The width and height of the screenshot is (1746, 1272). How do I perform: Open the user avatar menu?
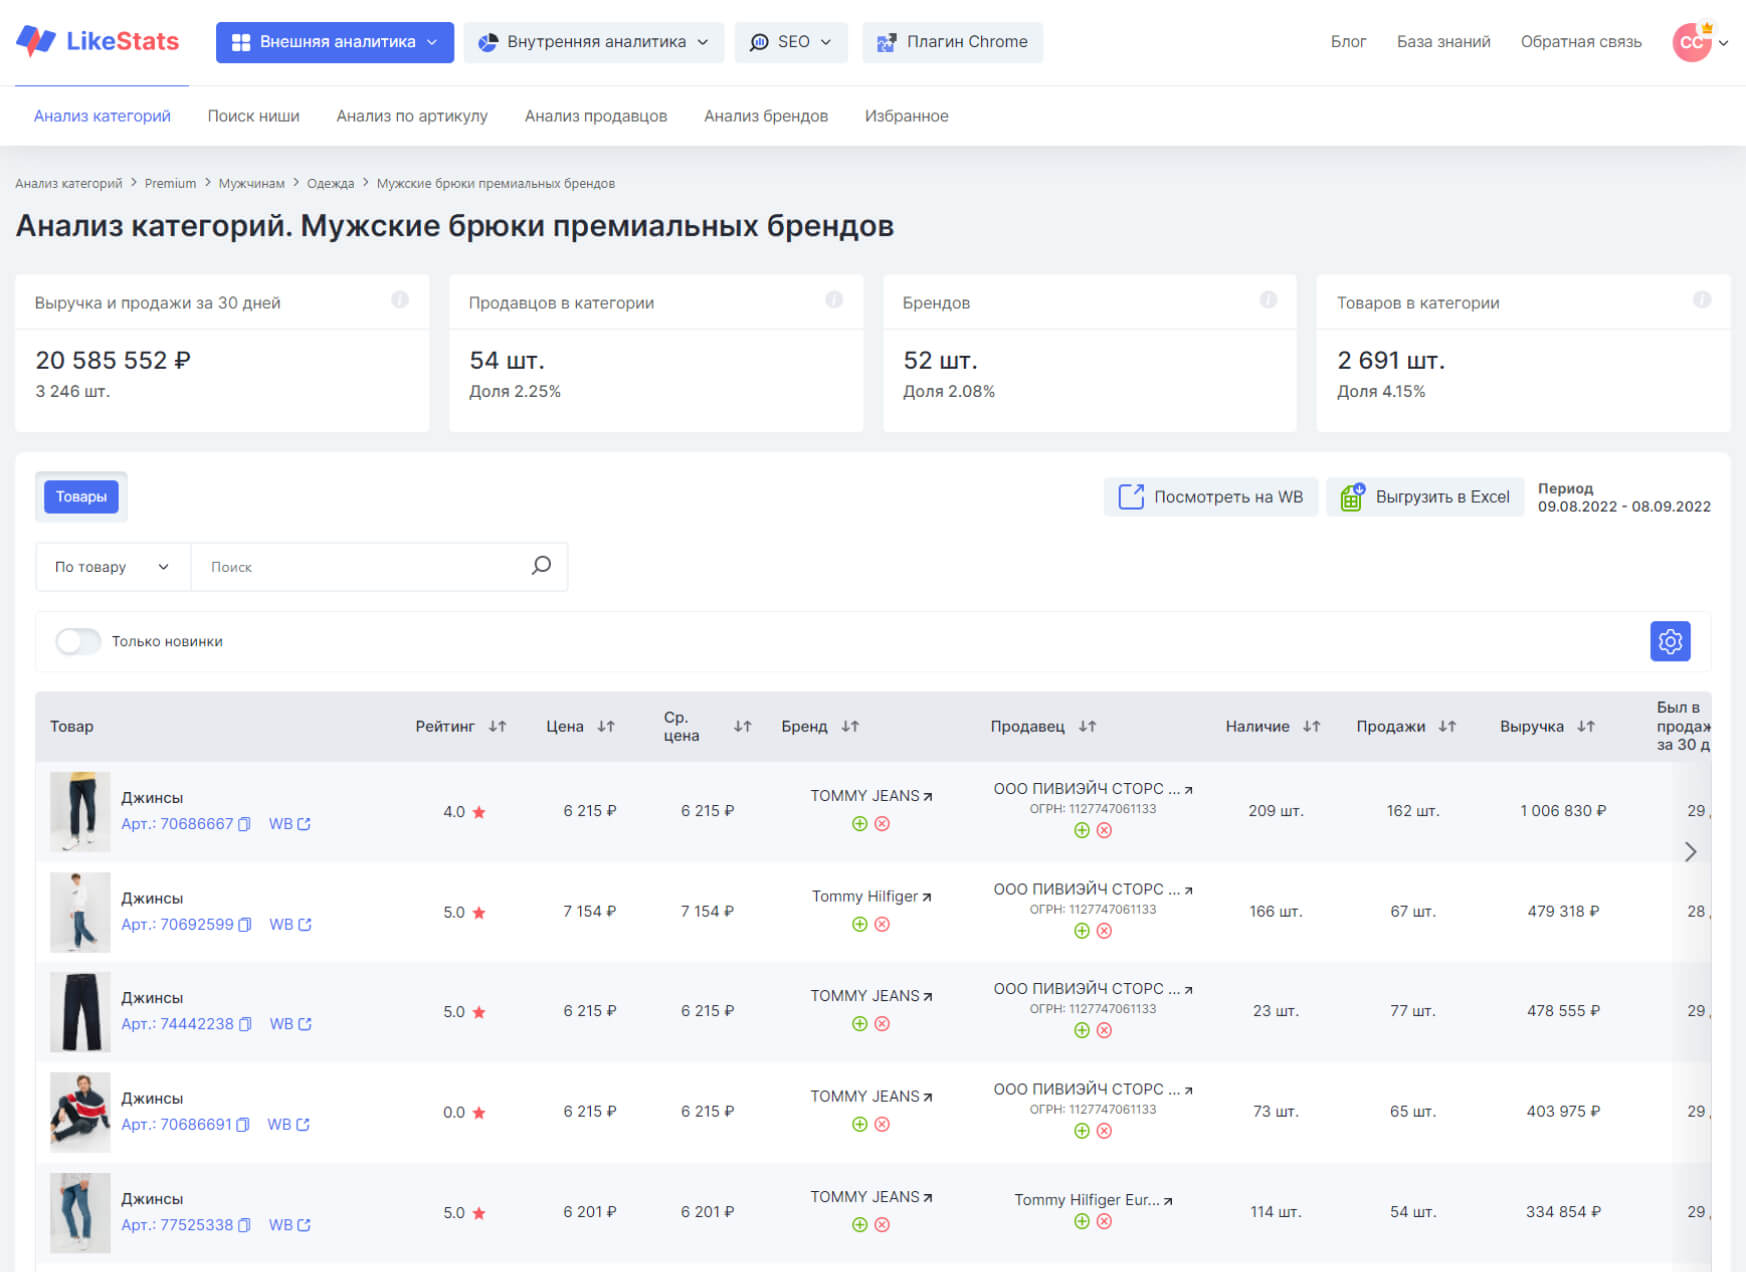point(1699,42)
